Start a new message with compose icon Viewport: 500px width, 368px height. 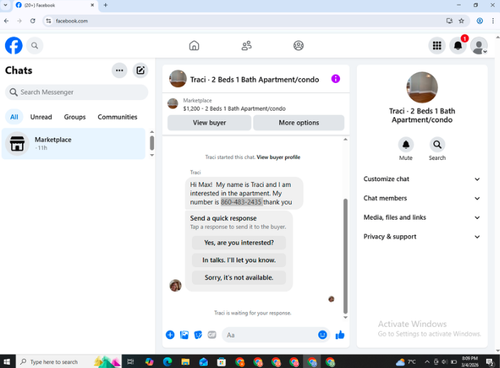[x=140, y=70]
